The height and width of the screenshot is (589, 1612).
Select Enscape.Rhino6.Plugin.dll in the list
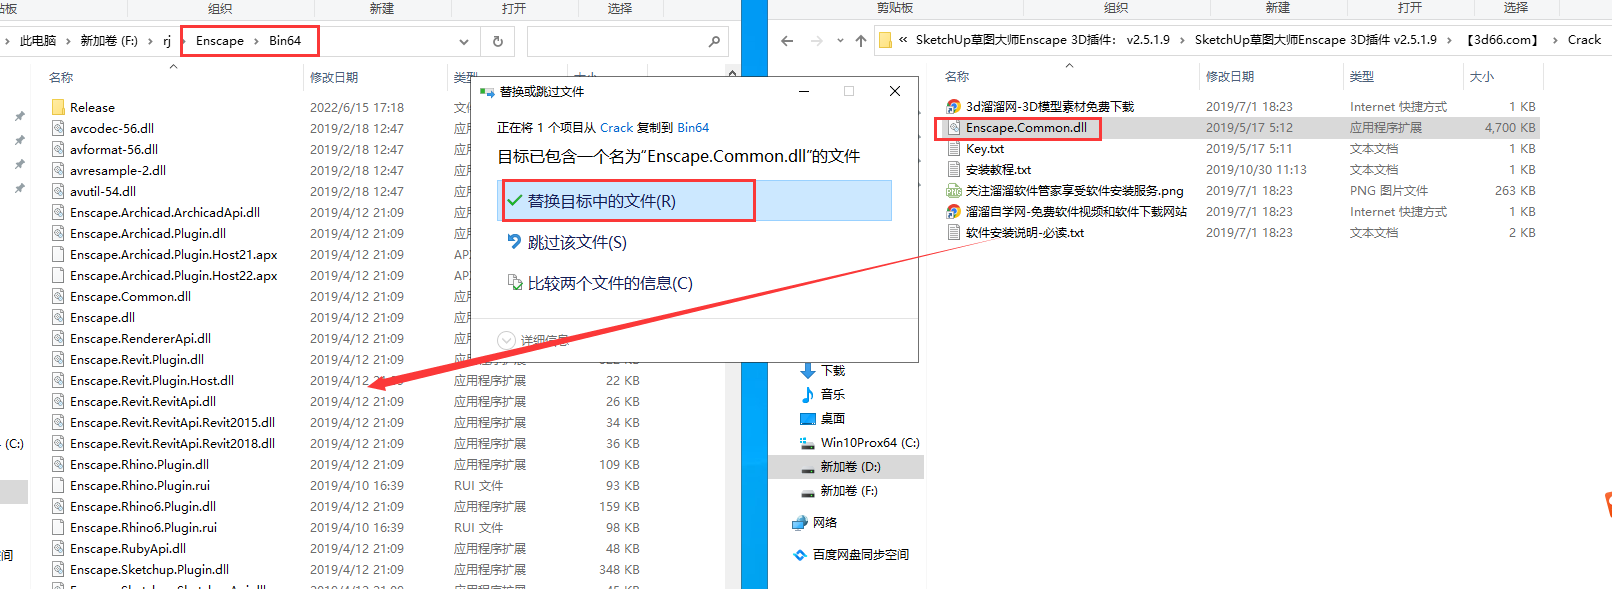click(143, 506)
